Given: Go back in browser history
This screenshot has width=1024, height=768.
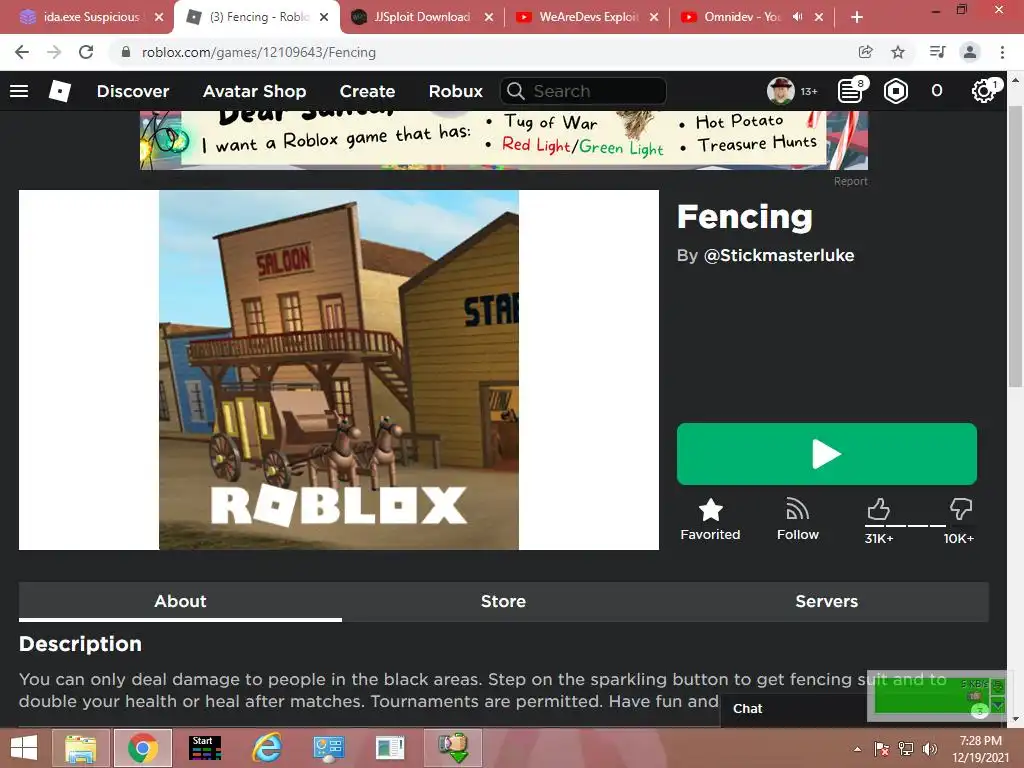Looking at the screenshot, I should point(22,52).
